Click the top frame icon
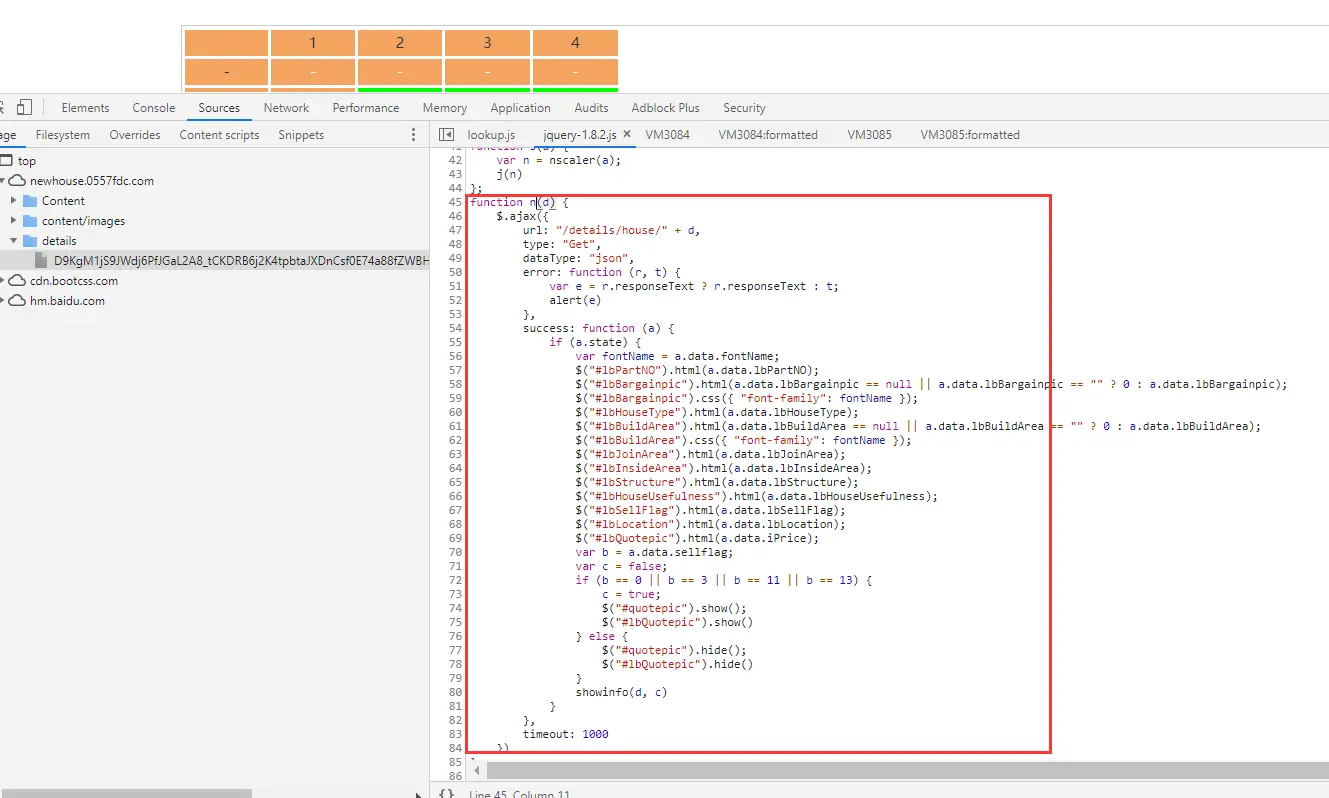This screenshot has width=1329, height=798. 6,161
